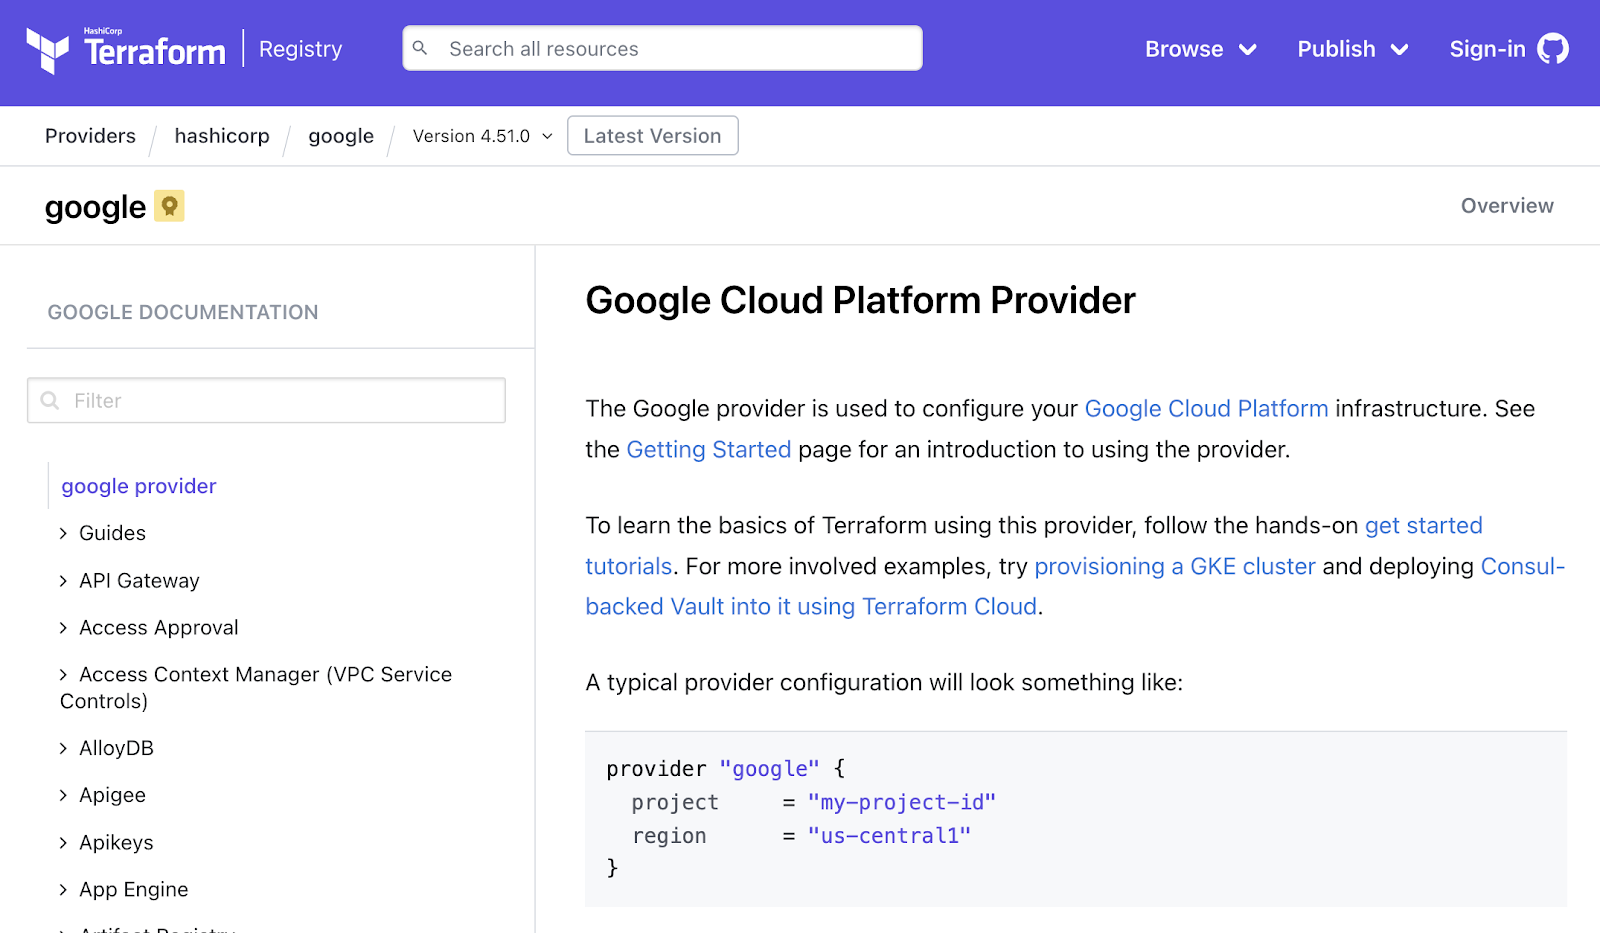Screen dimensions: 1600x933
Task: Expand the Access Approval chevron
Action: point(63,628)
